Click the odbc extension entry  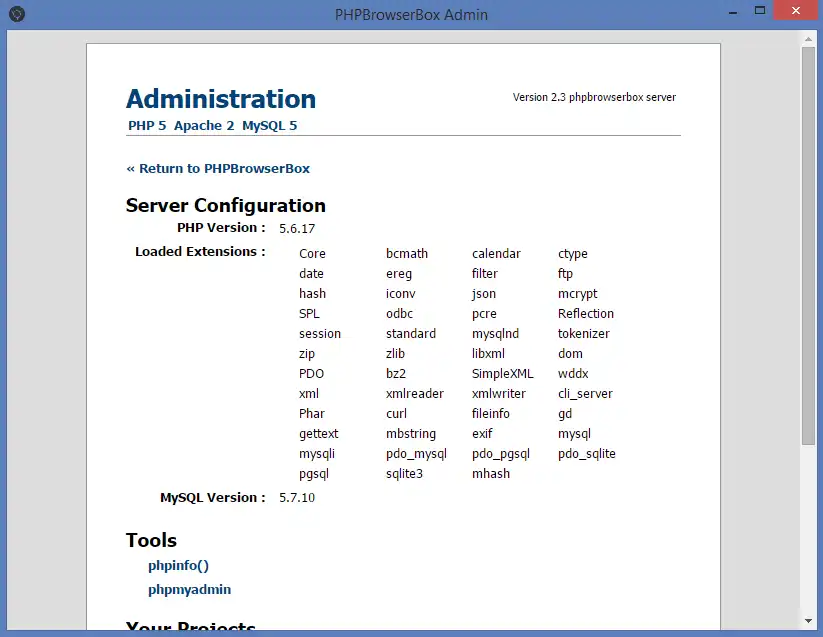pyautogui.click(x=399, y=314)
